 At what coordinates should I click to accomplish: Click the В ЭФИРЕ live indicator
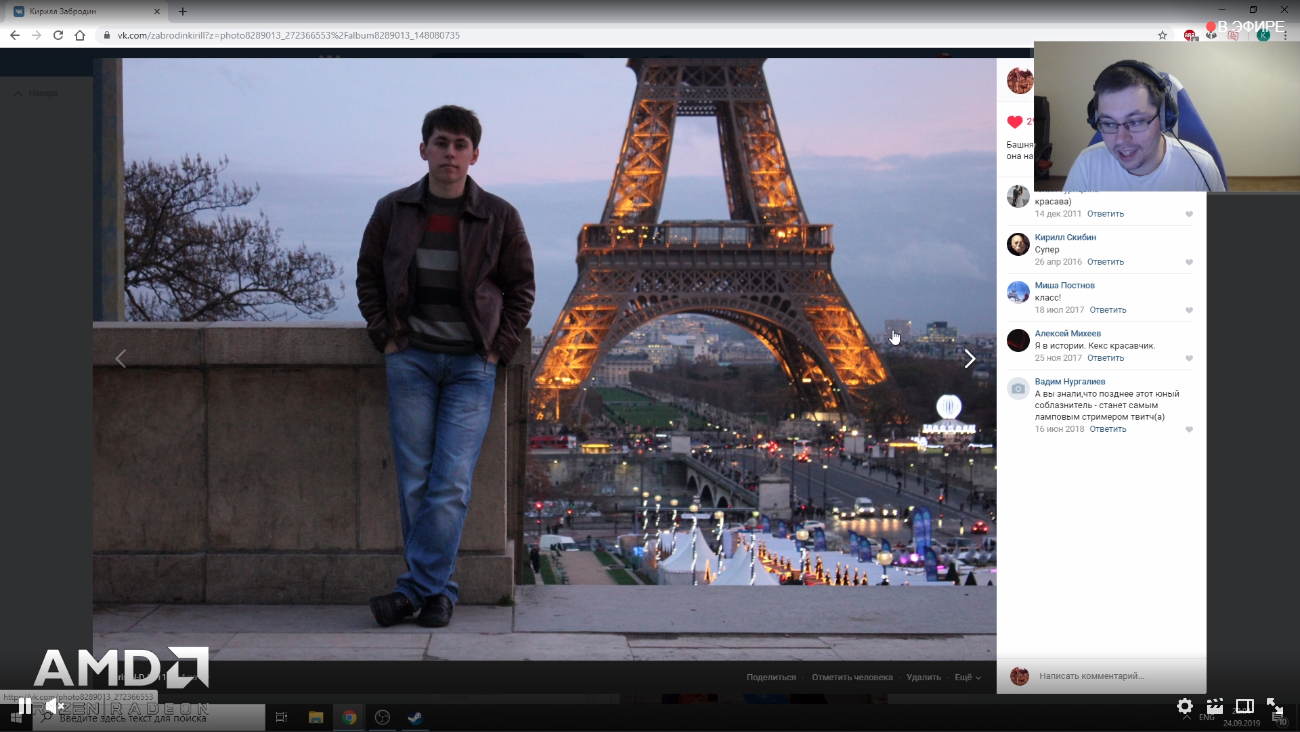pyautogui.click(x=1245, y=27)
